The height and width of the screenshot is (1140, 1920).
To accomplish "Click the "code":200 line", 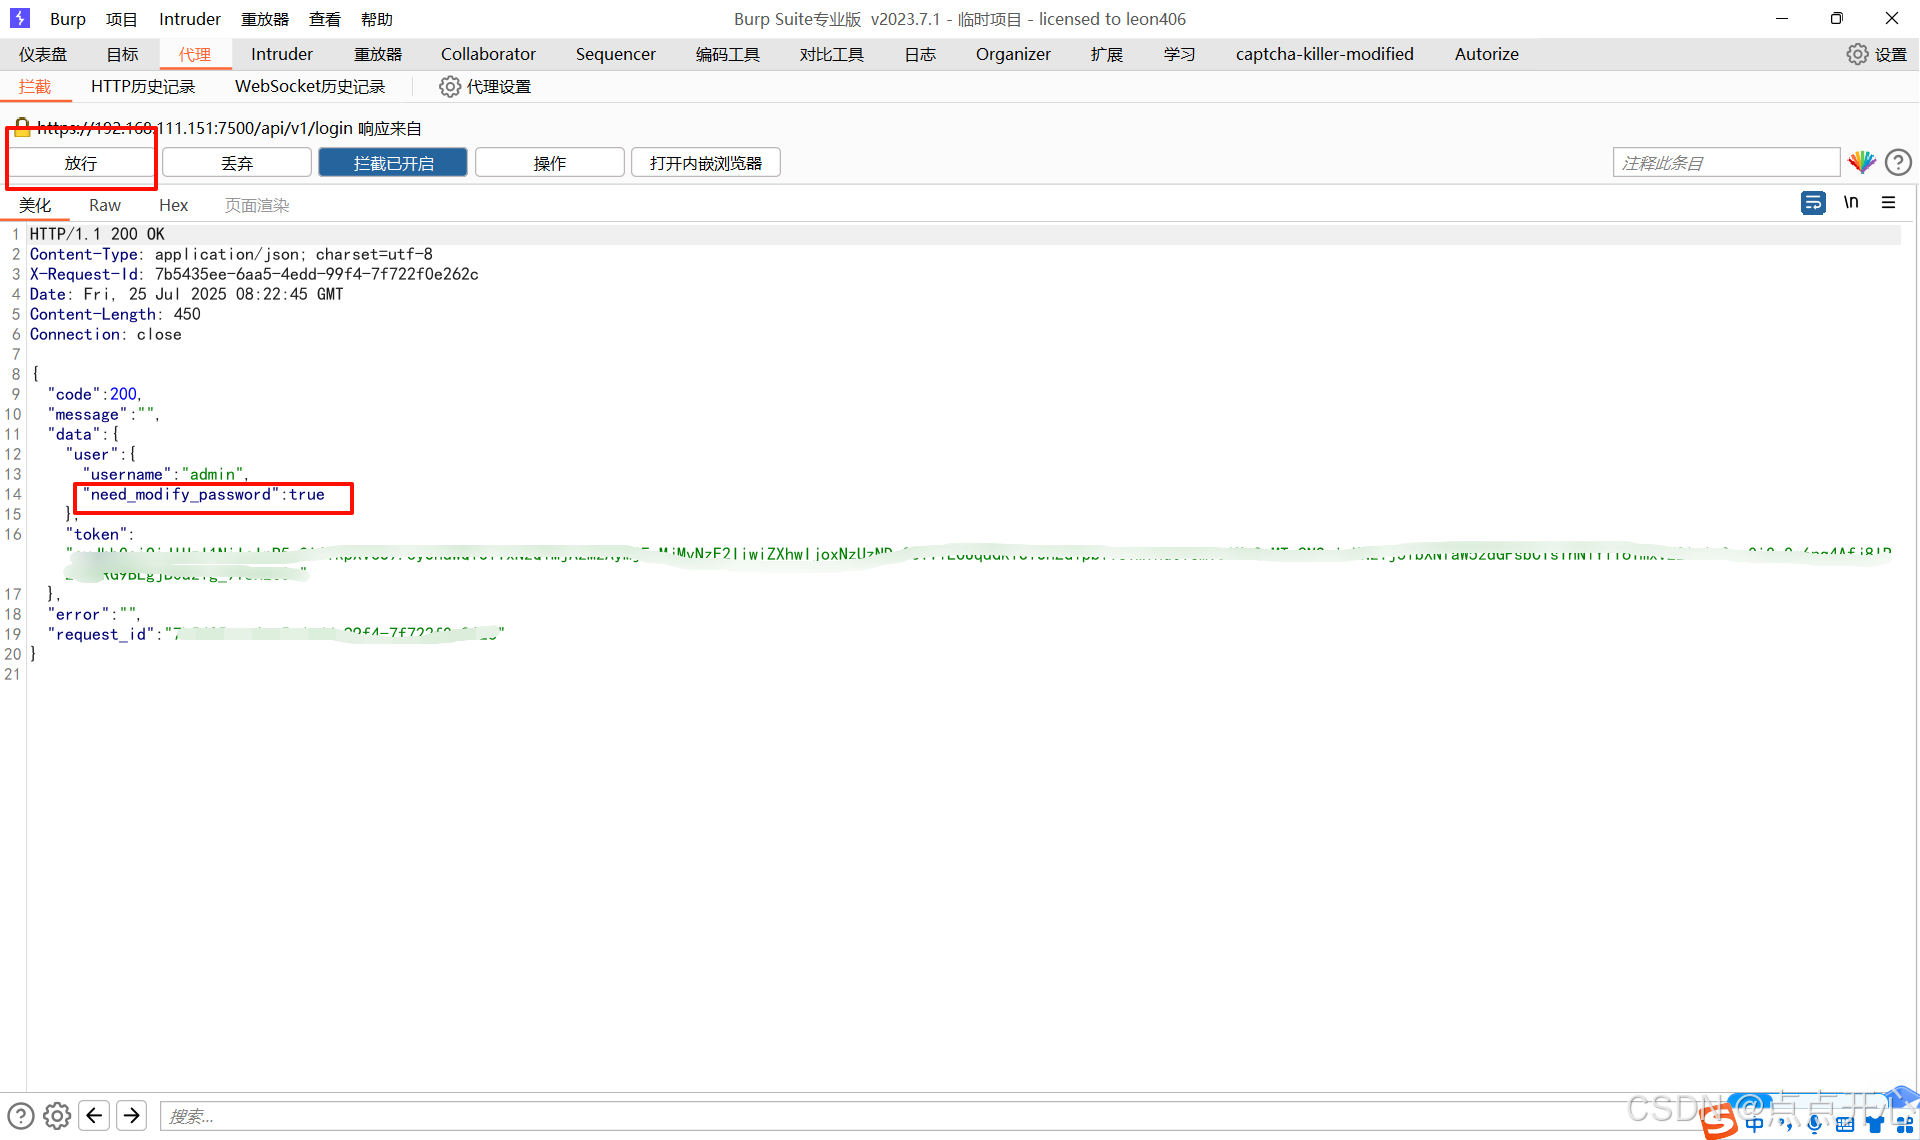I will tap(95, 394).
